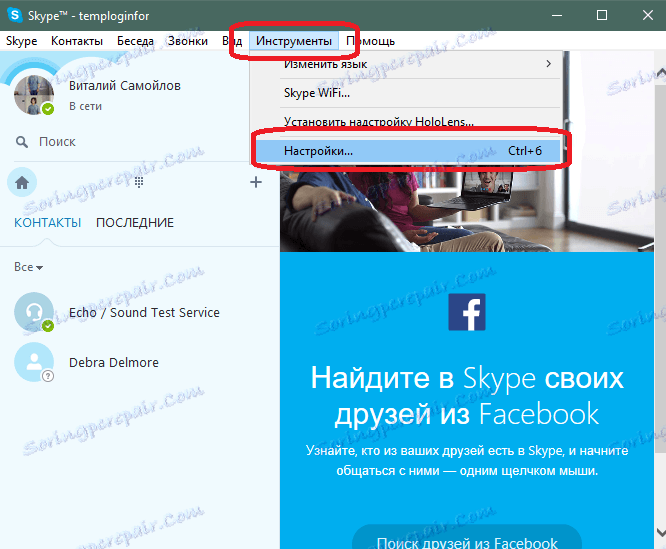Screen dimensions: 666x549
Task: Open the Звонки menu
Action: point(188,41)
